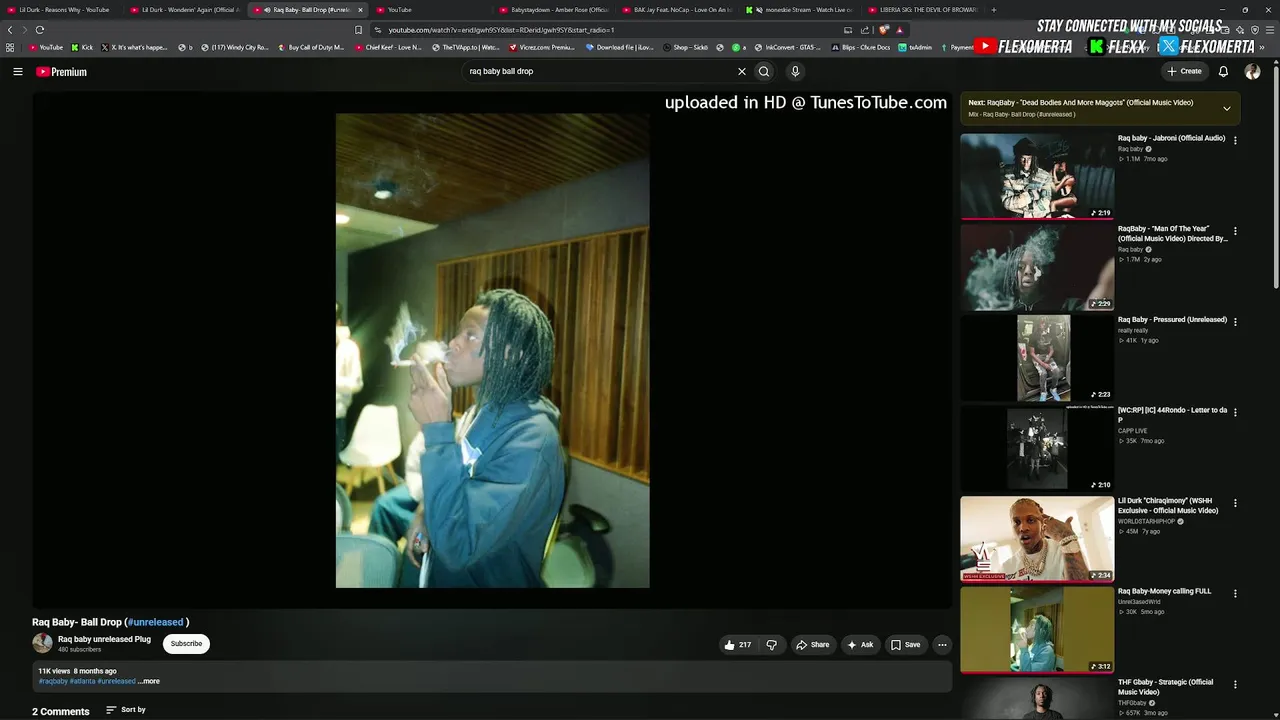The width and height of the screenshot is (1280, 720).
Task: Clear the search box with the X
Action: [x=742, y=72]
